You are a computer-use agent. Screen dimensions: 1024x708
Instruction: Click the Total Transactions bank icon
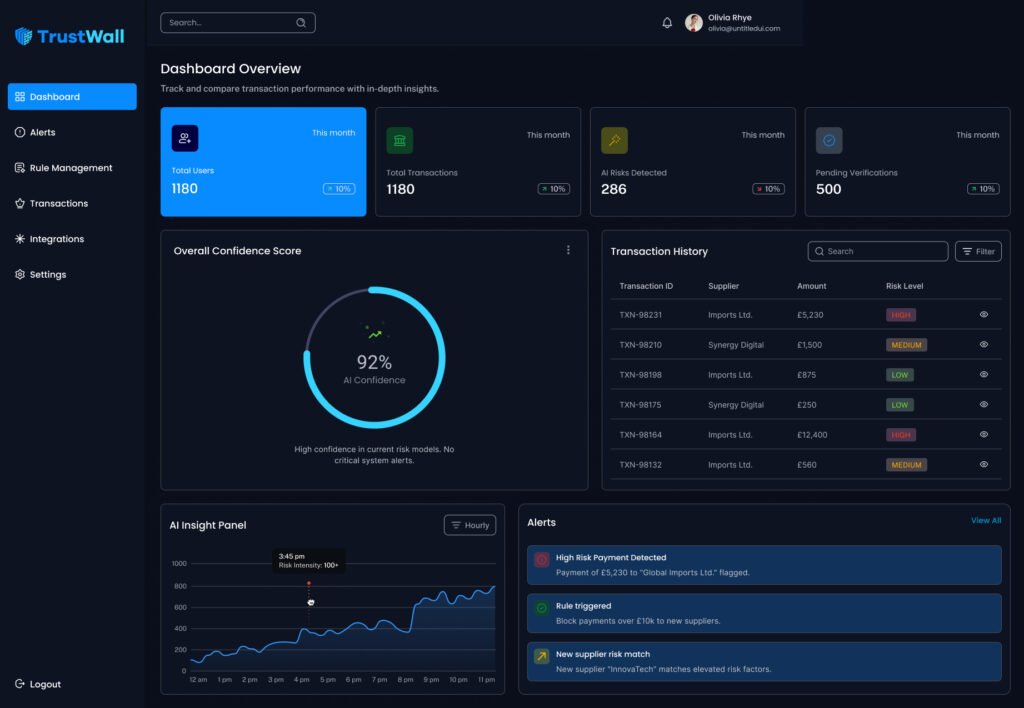point(400,140)
